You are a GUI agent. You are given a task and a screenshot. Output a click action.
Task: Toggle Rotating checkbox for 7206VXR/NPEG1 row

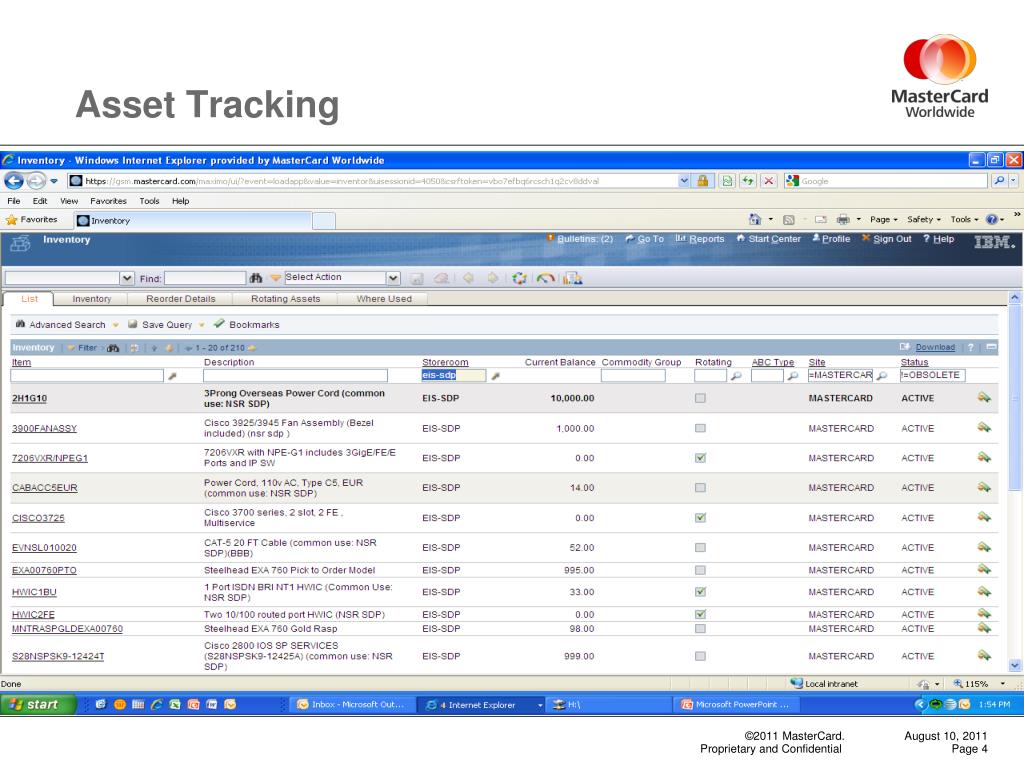coord(700,458)
